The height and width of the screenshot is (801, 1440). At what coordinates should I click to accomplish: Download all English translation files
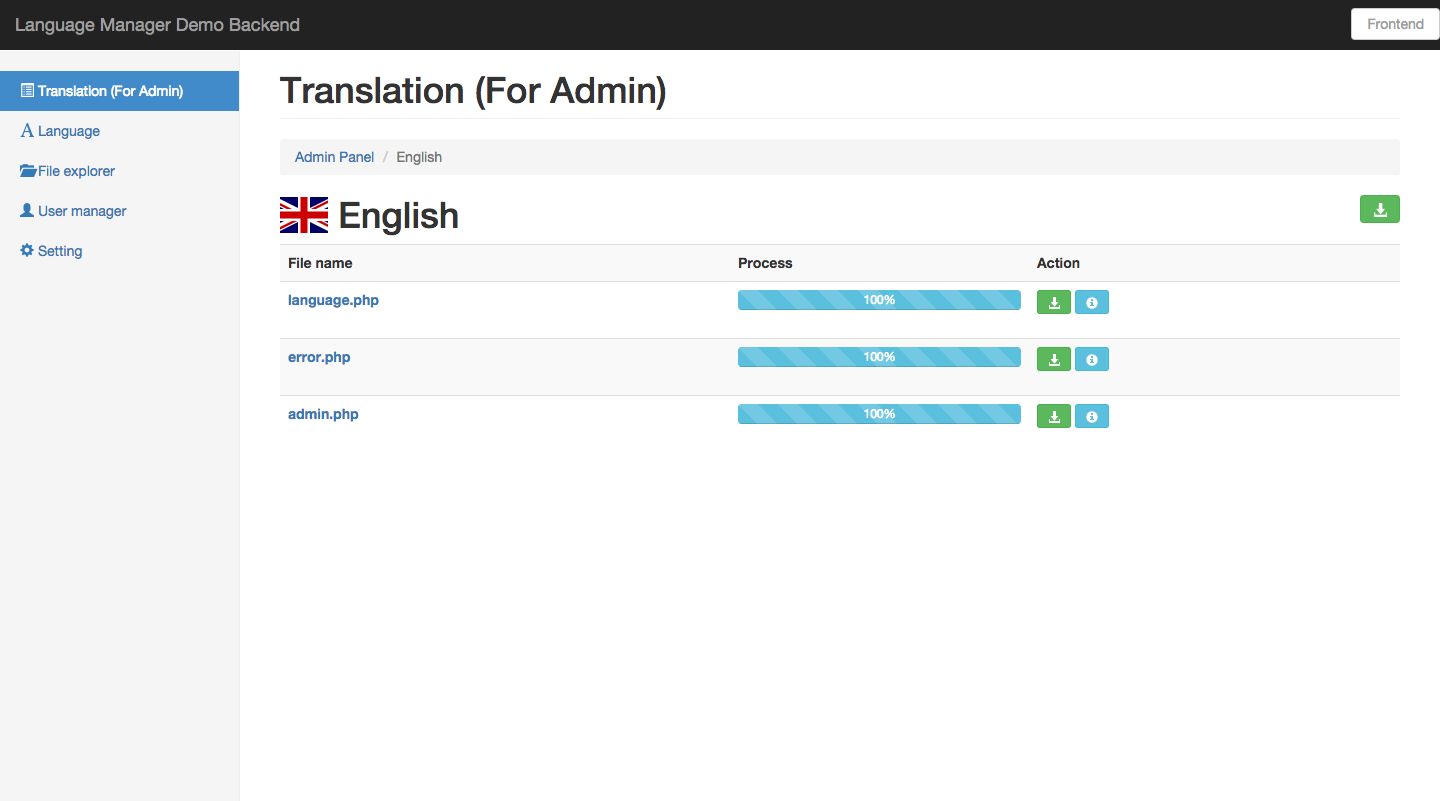coord(1380,209)
